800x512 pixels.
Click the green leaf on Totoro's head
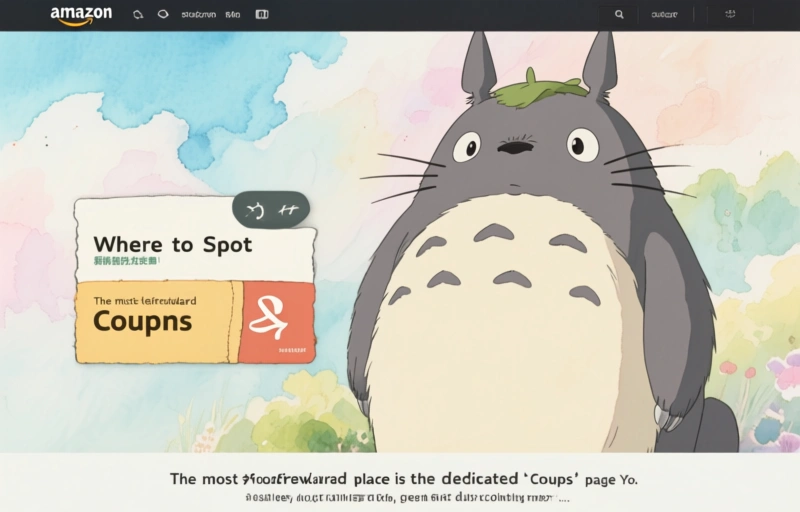(539, 88)
